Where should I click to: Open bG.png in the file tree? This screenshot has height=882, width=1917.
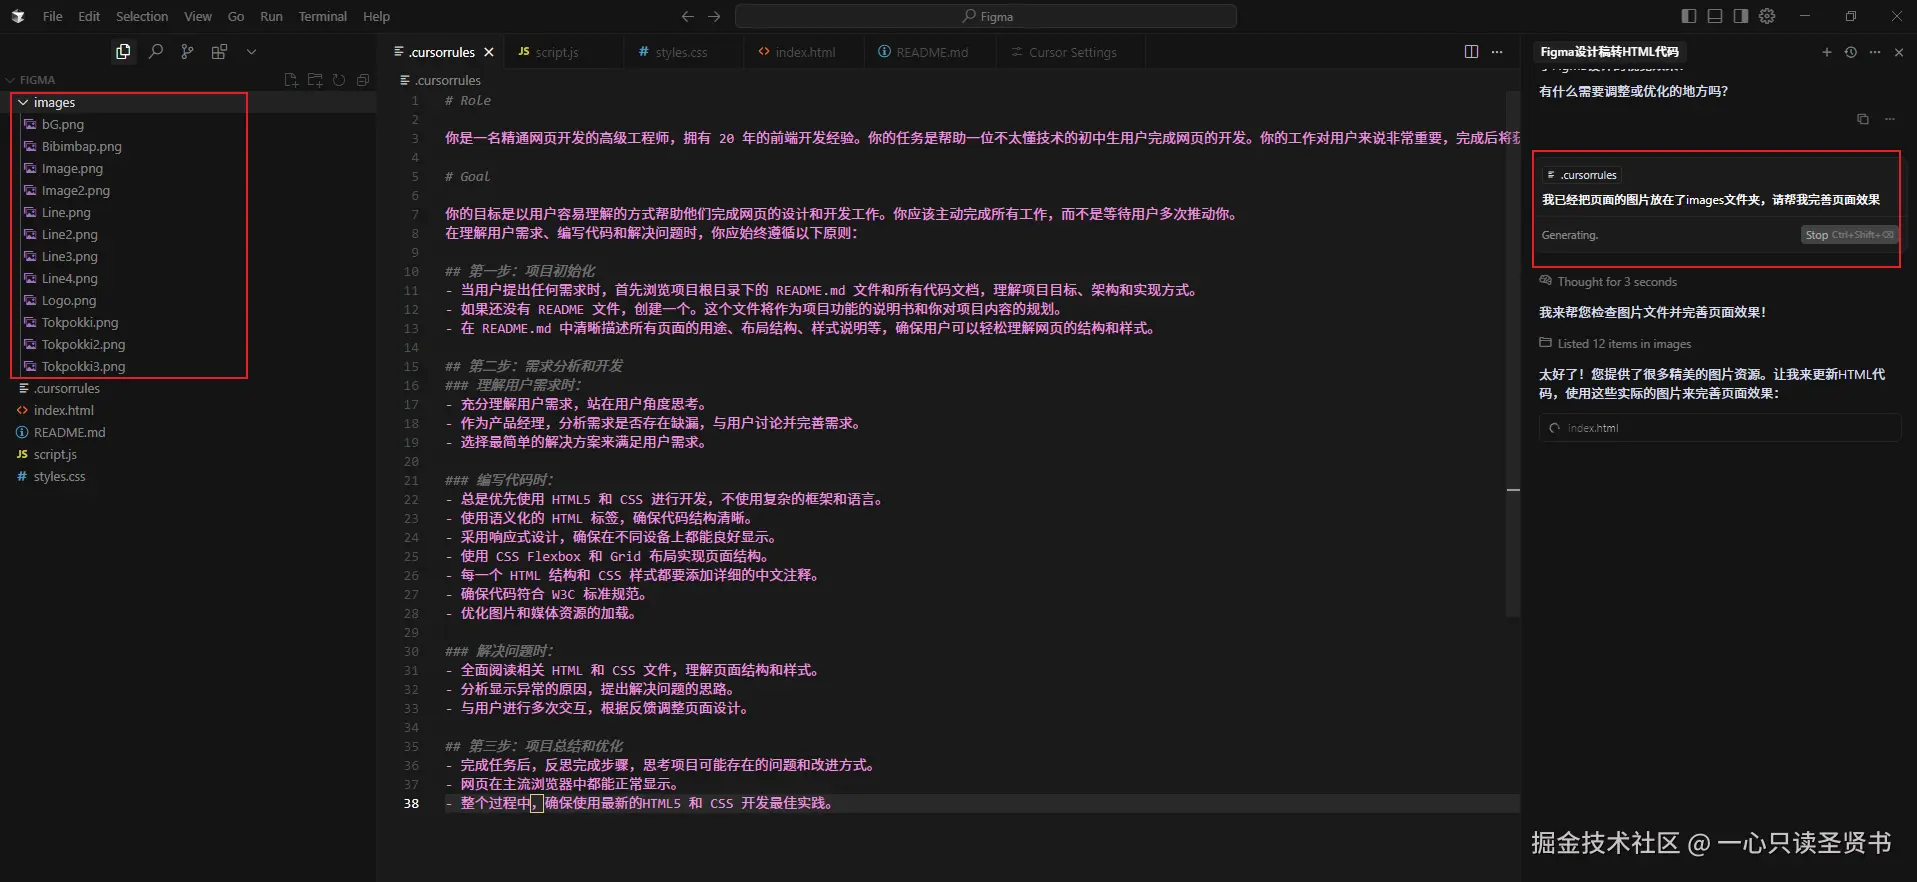pyautogui.click(x=63, y=124)
